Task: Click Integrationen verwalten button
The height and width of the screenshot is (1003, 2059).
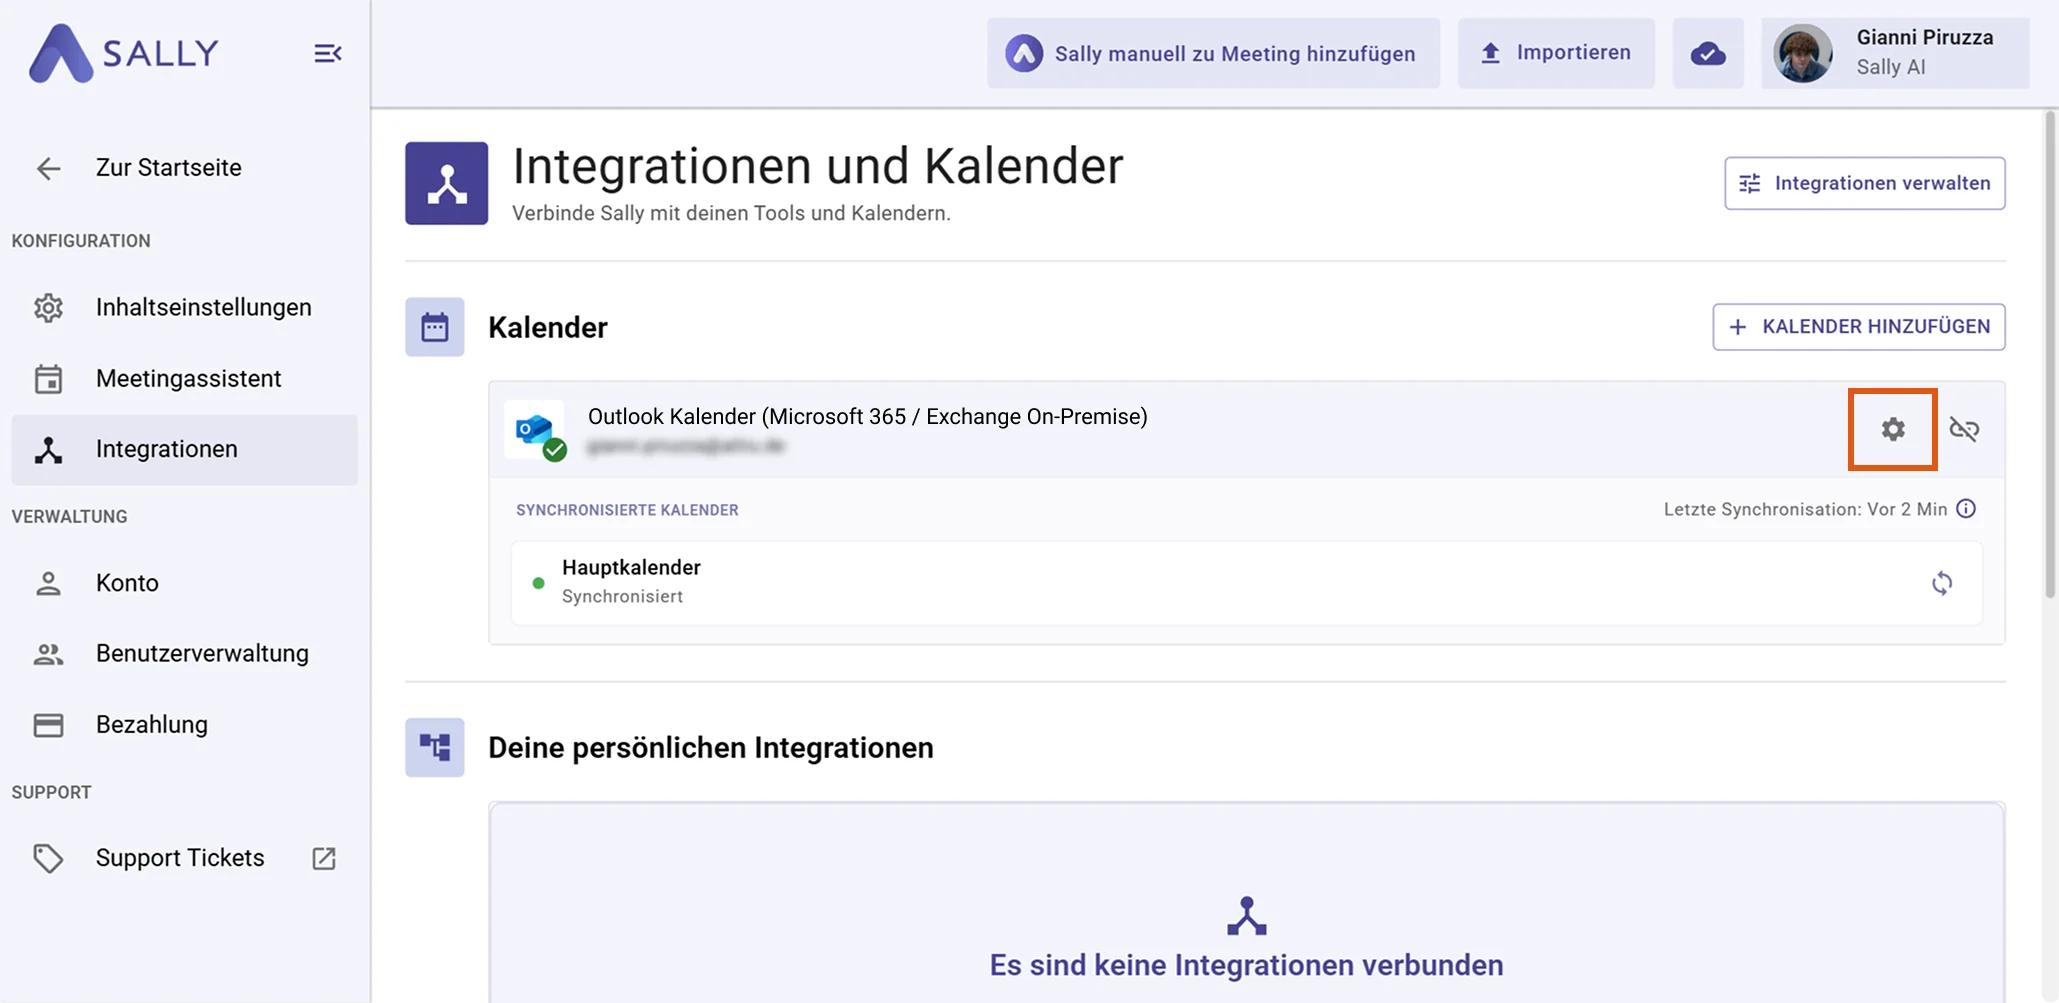Action: click(x=1864, y=183)
